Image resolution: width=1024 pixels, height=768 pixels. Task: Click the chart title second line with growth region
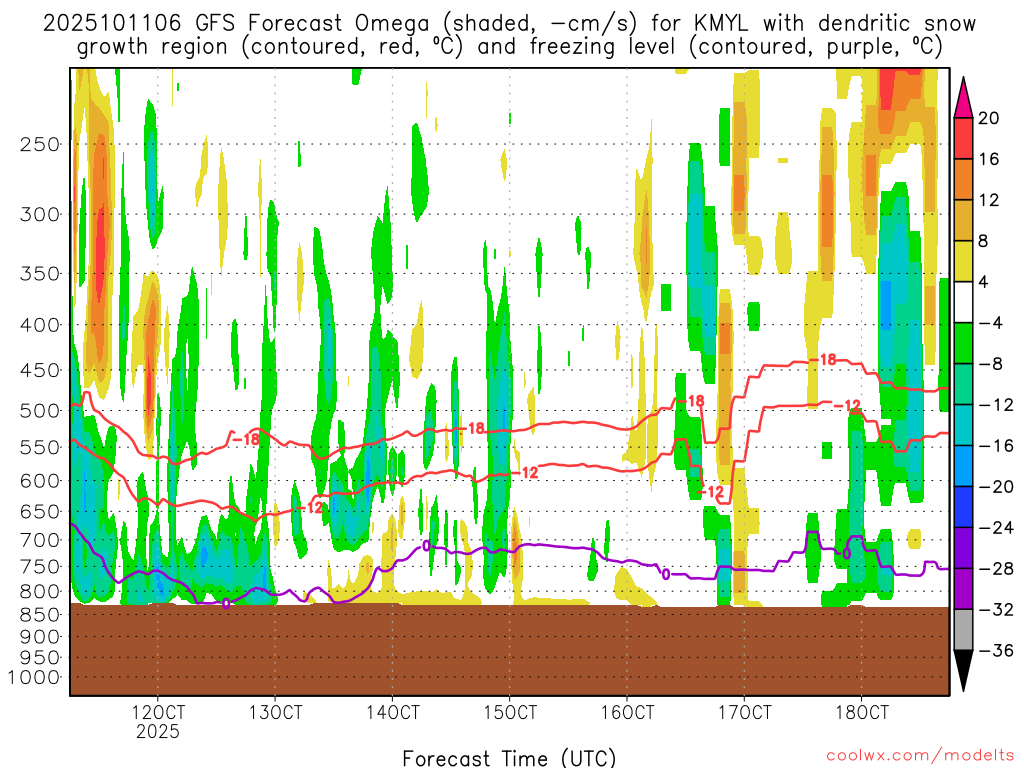(x=509, y=47)
